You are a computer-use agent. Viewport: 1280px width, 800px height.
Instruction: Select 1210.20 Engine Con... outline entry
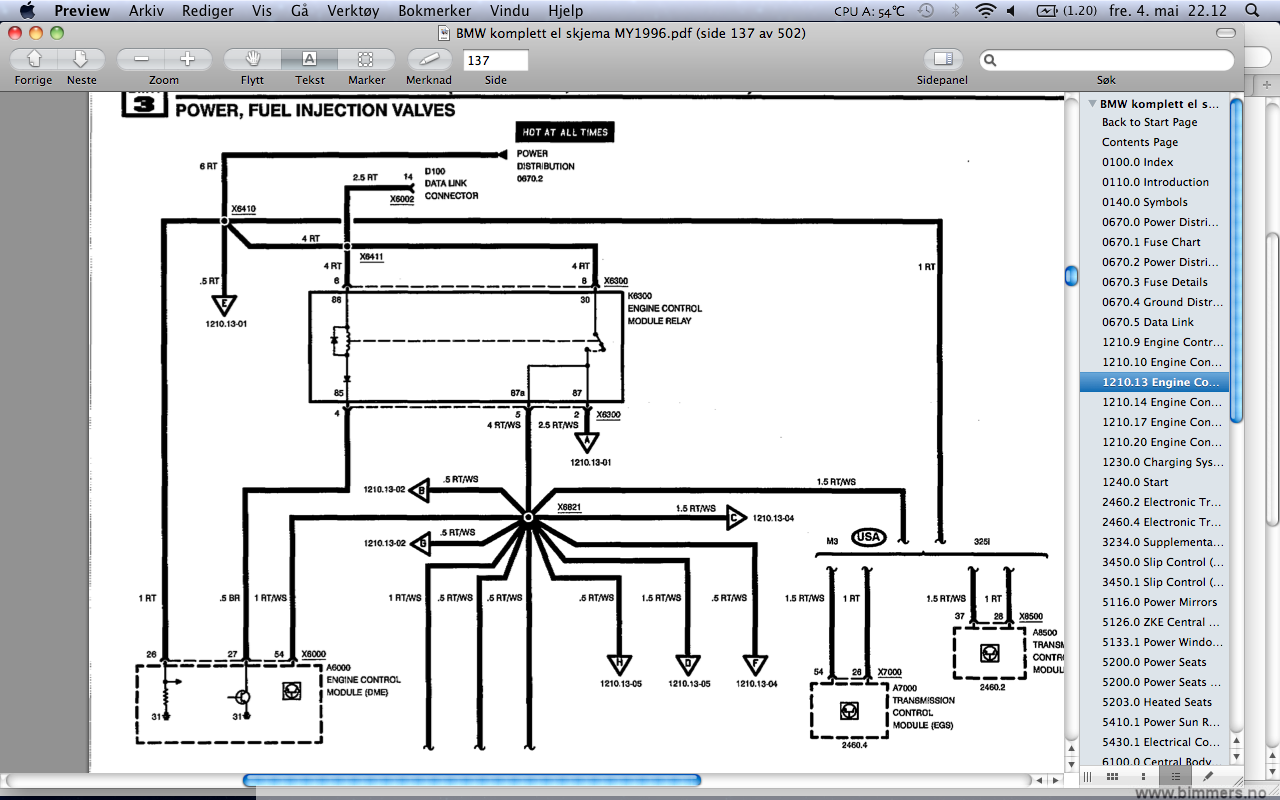1161,442
